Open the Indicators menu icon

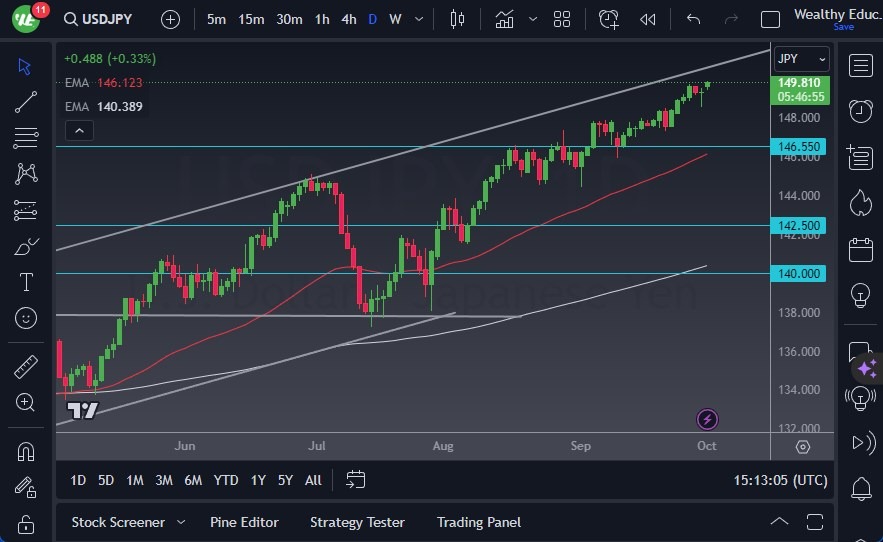coord(504,19)
